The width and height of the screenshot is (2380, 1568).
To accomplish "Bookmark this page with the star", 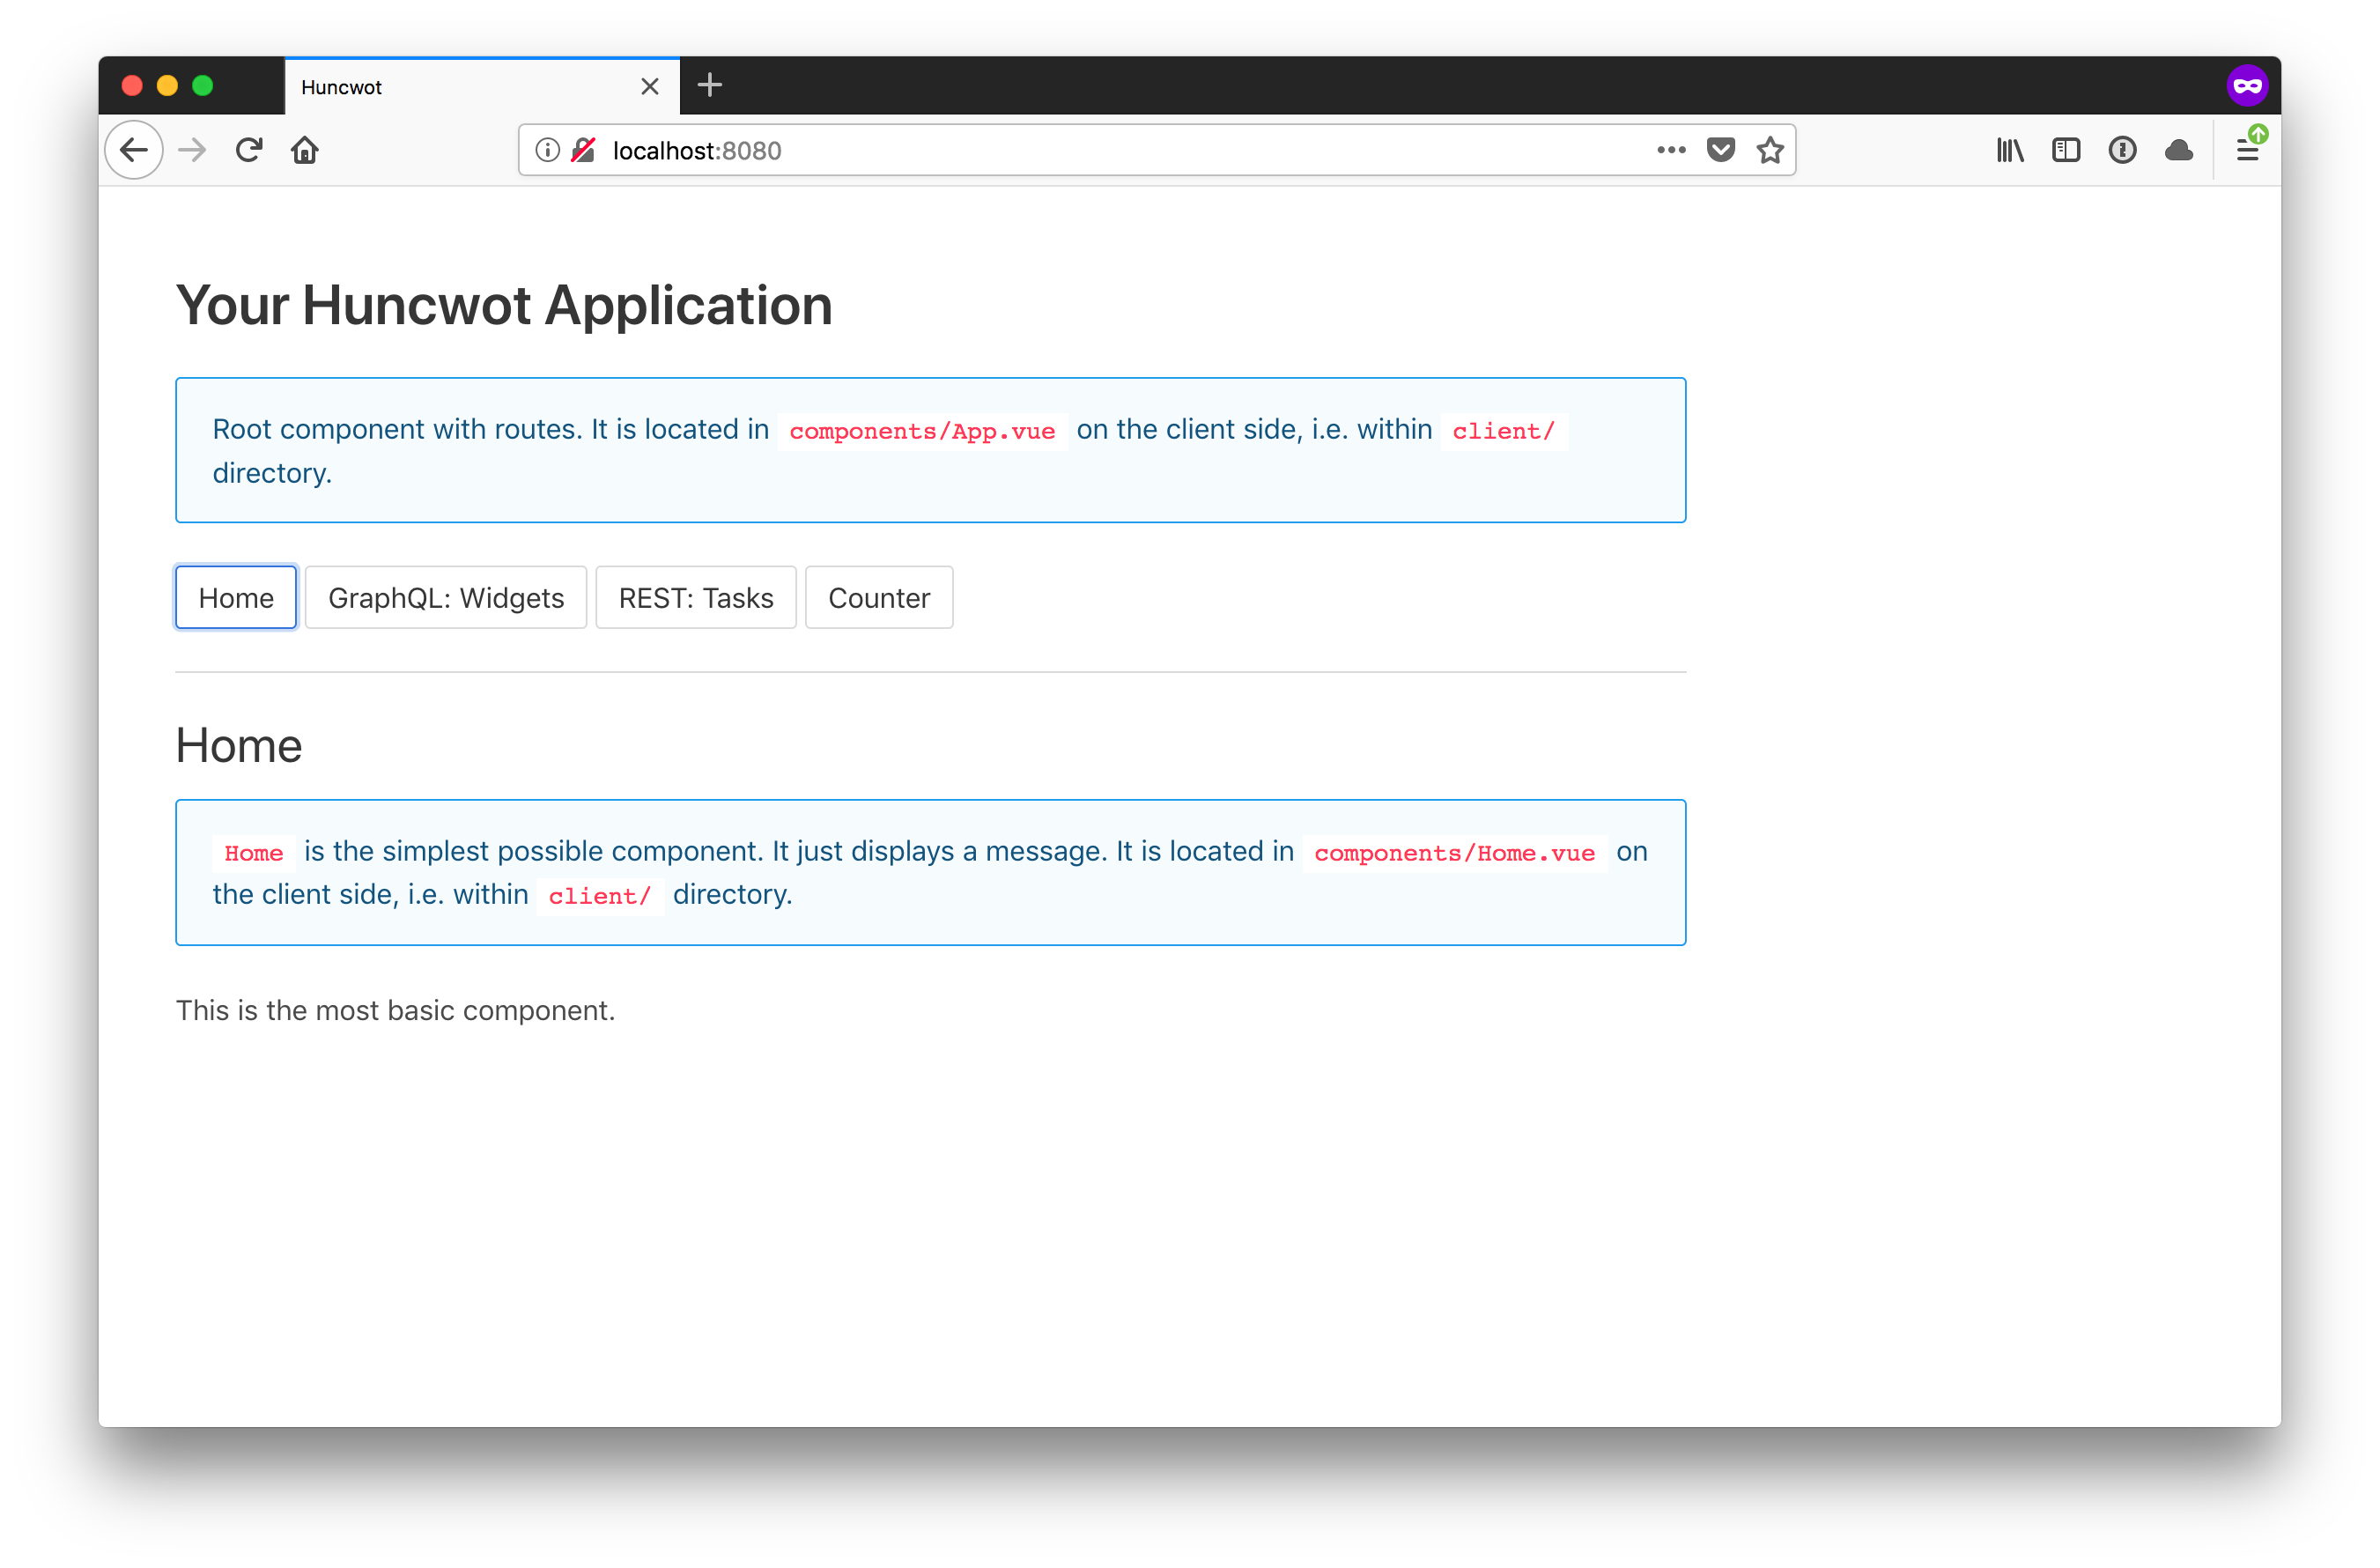I will pos(1770,150).
